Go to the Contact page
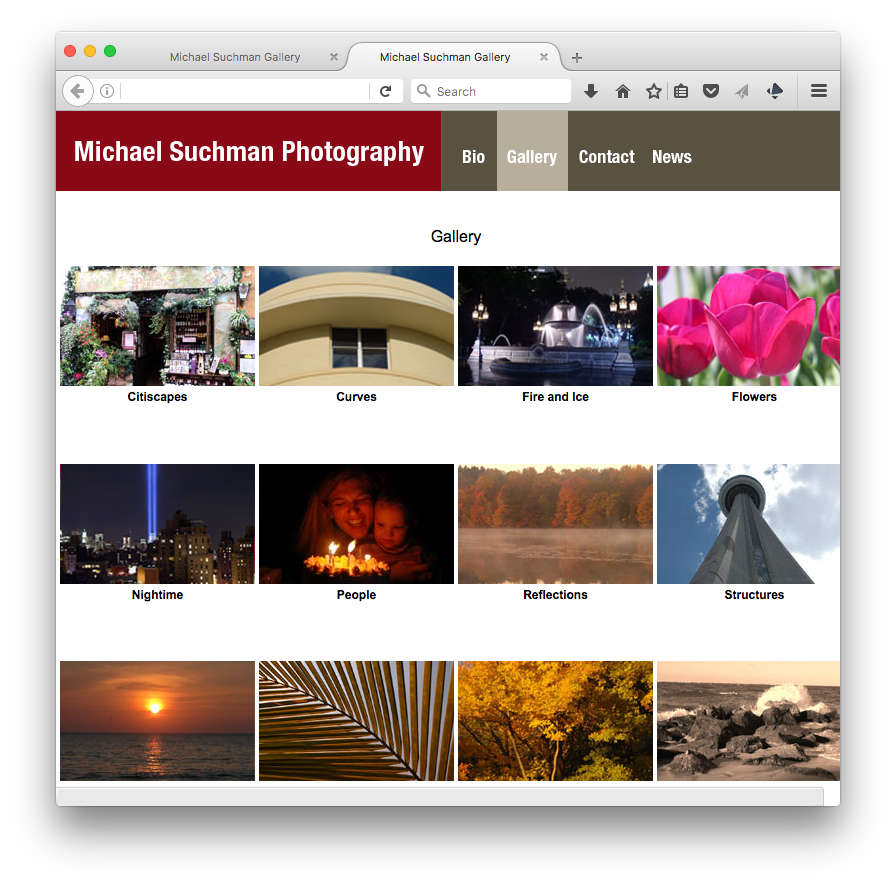Viewport: 896px width, 886px height. pyautogui.click(x=606, y=157)
